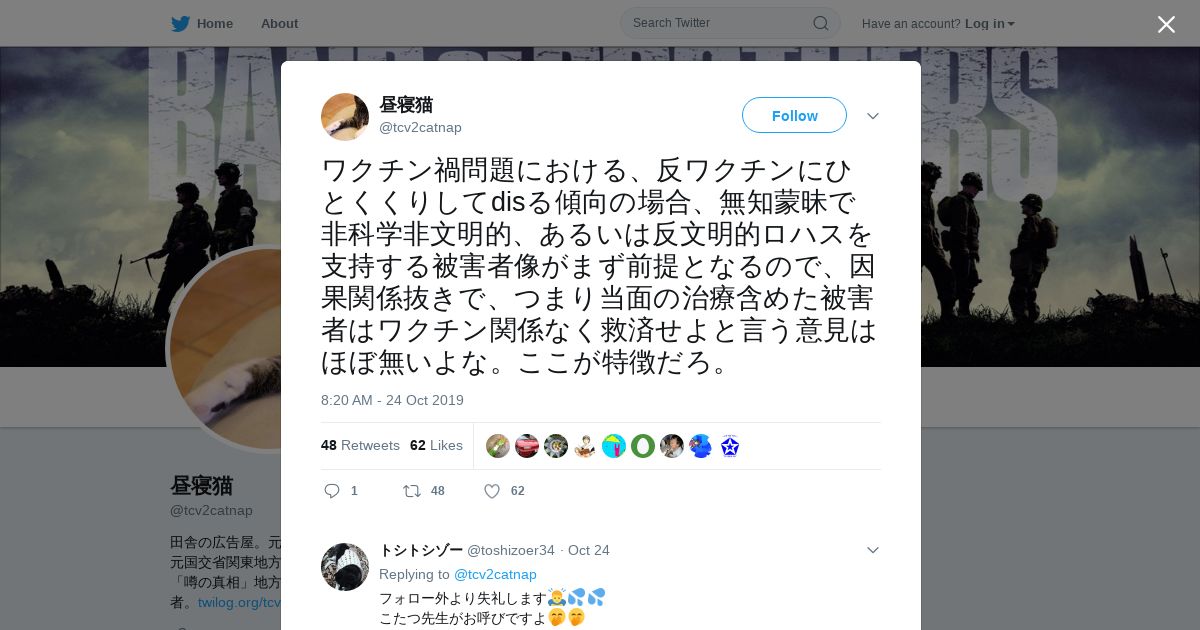Close the tweet overlay with X
The image size is (1200, 630).
pos(1166,24)
